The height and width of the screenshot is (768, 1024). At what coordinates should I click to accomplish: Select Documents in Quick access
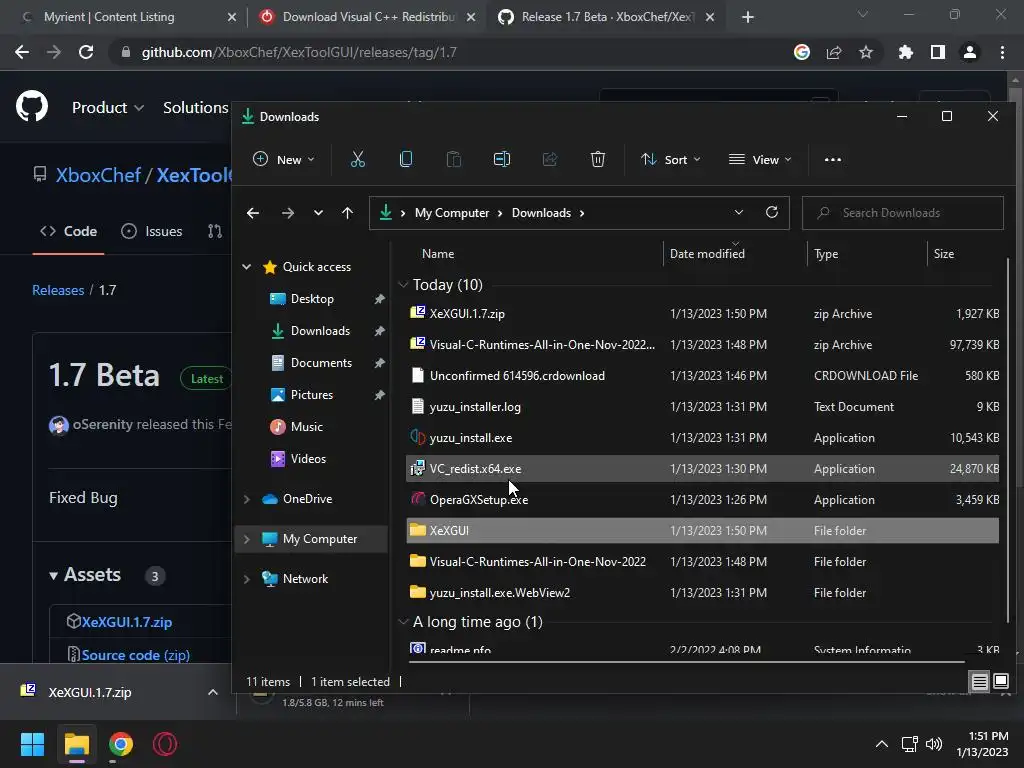321,362
